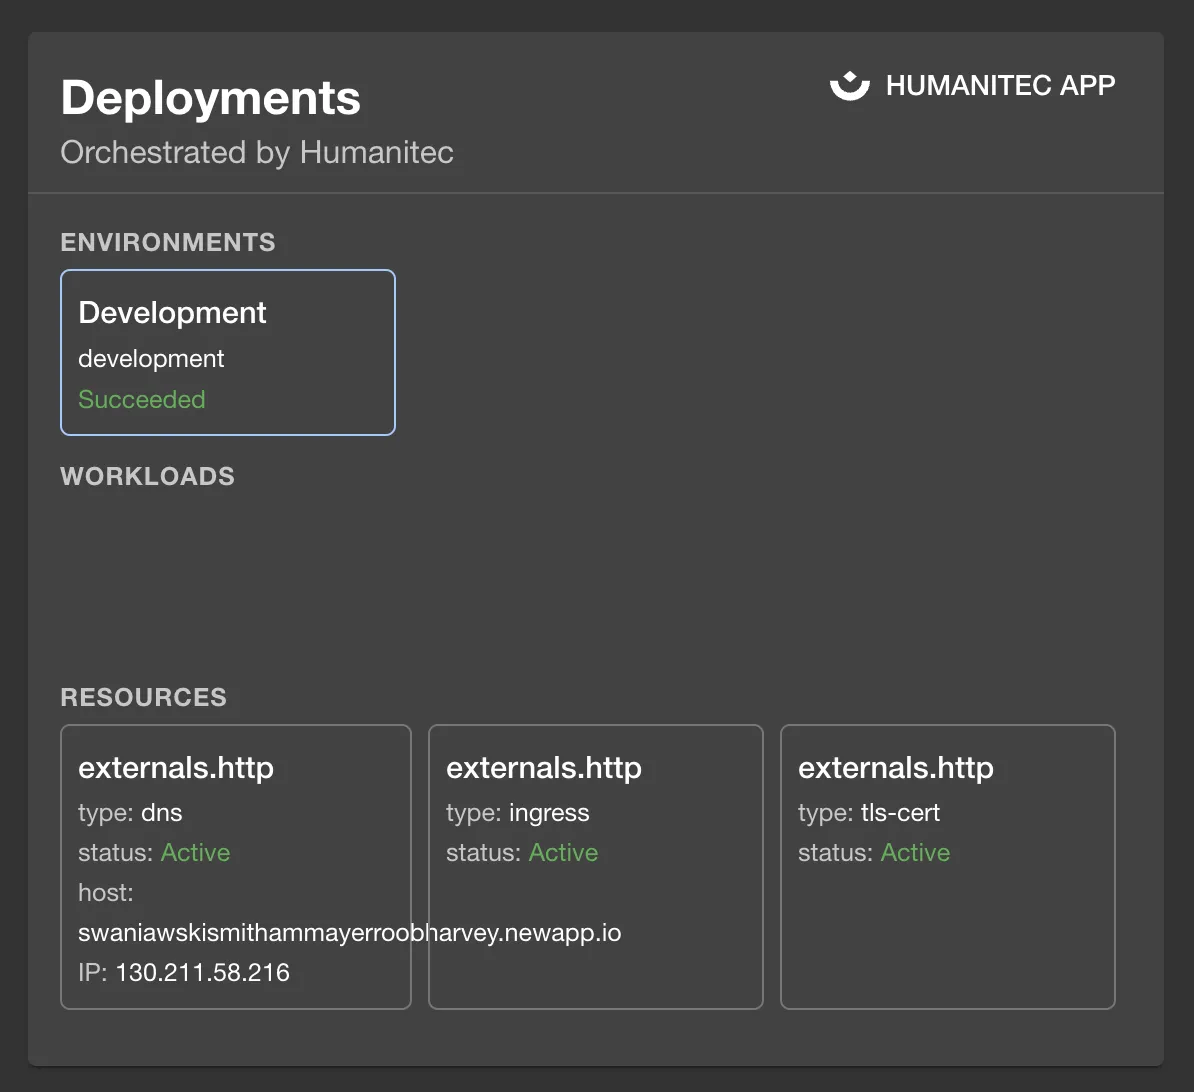The width and height of the screenshot is (1194, 1092).
Task: Select the Development environment card
Action: point(227,352)
